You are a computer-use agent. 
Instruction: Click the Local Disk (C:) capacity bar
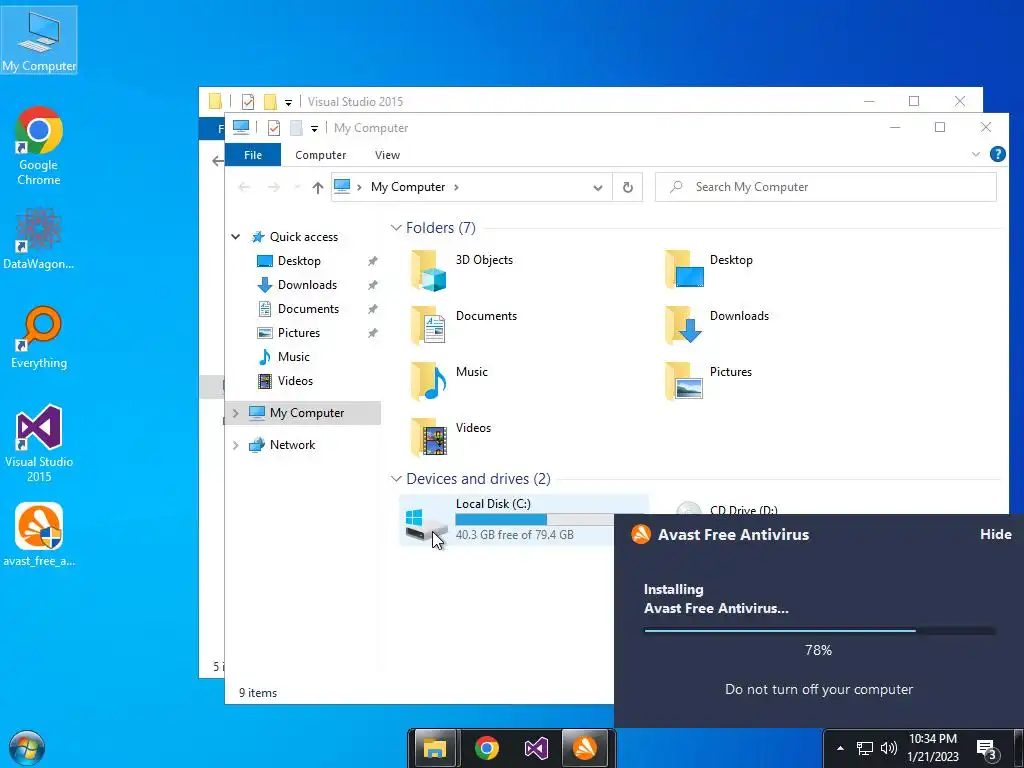point(534,519)
